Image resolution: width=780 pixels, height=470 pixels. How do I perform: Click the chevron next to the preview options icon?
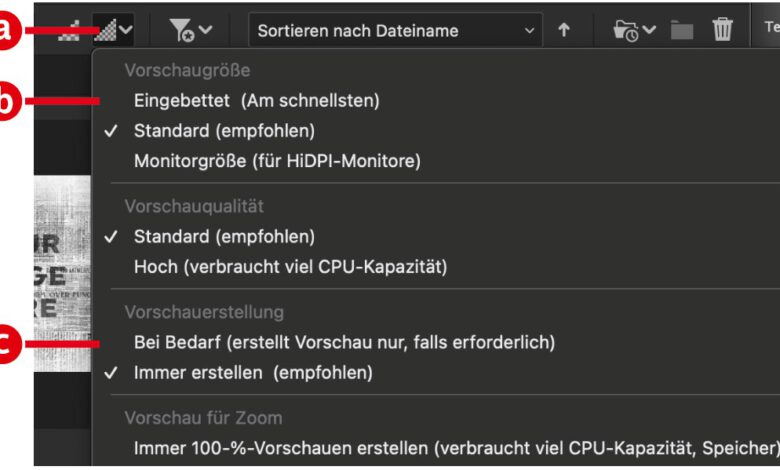pos(126,31)
